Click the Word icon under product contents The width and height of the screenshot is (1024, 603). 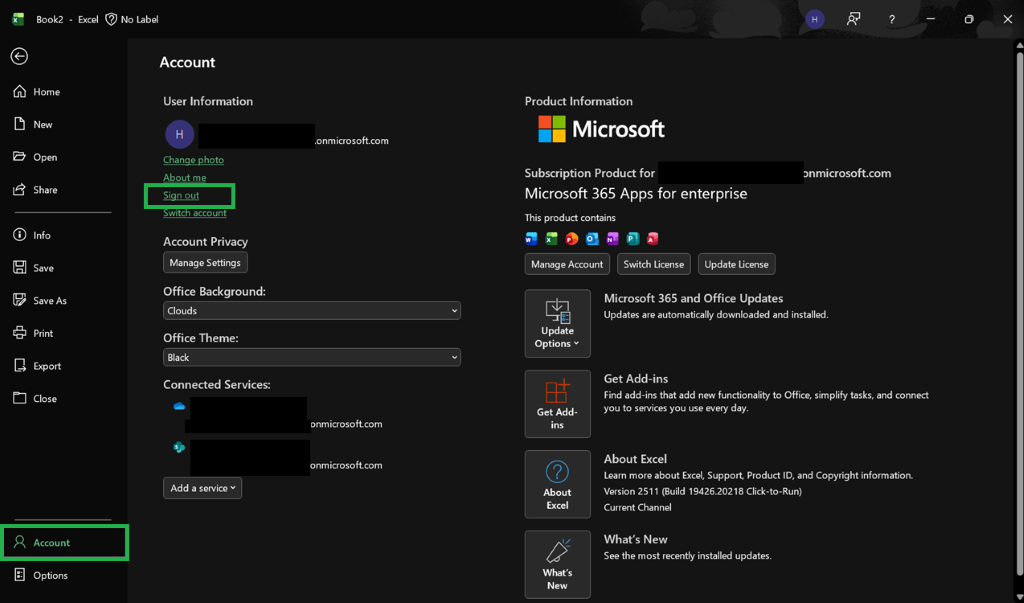[532, 239]
